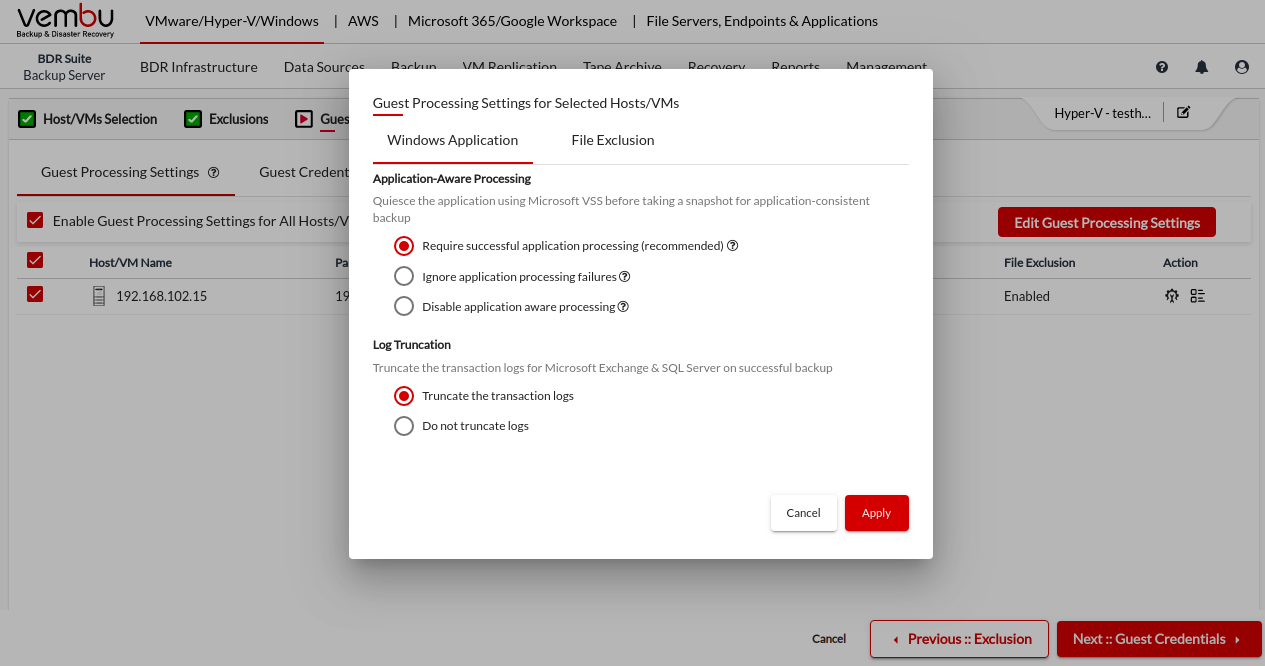Click the edit job name pencil icon

[1184, 113]
